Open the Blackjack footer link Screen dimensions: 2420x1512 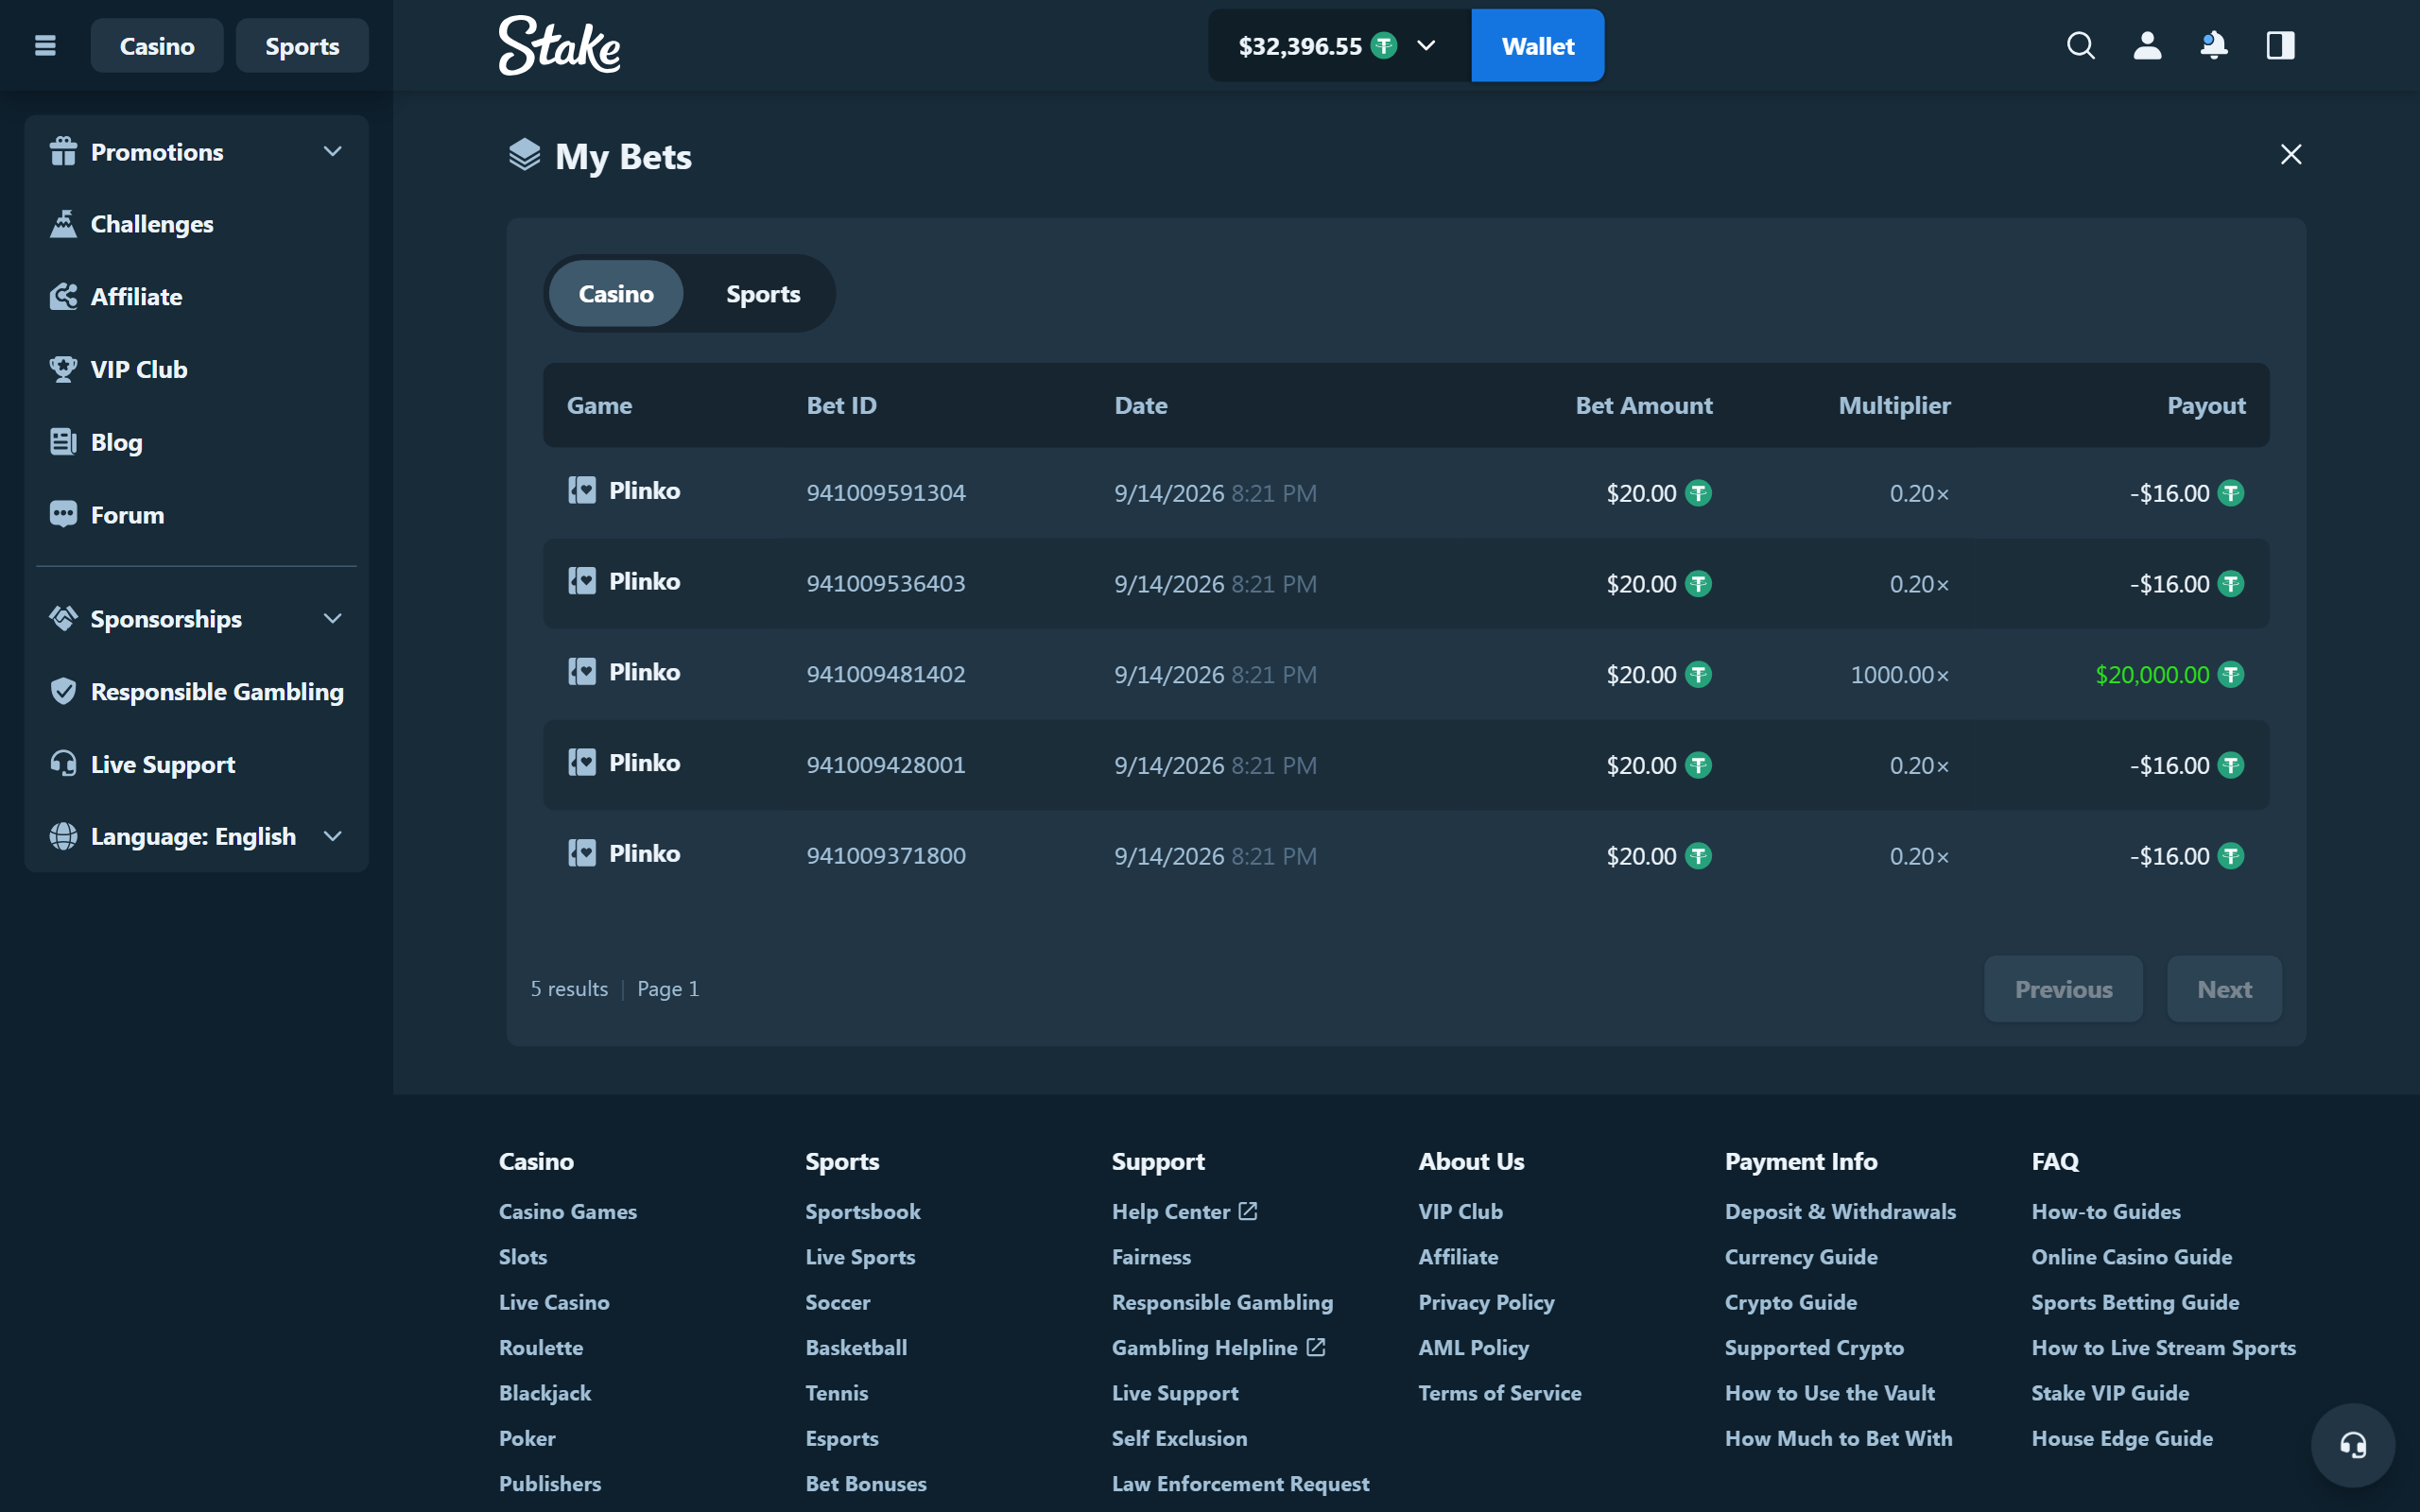coord(545,1393)
